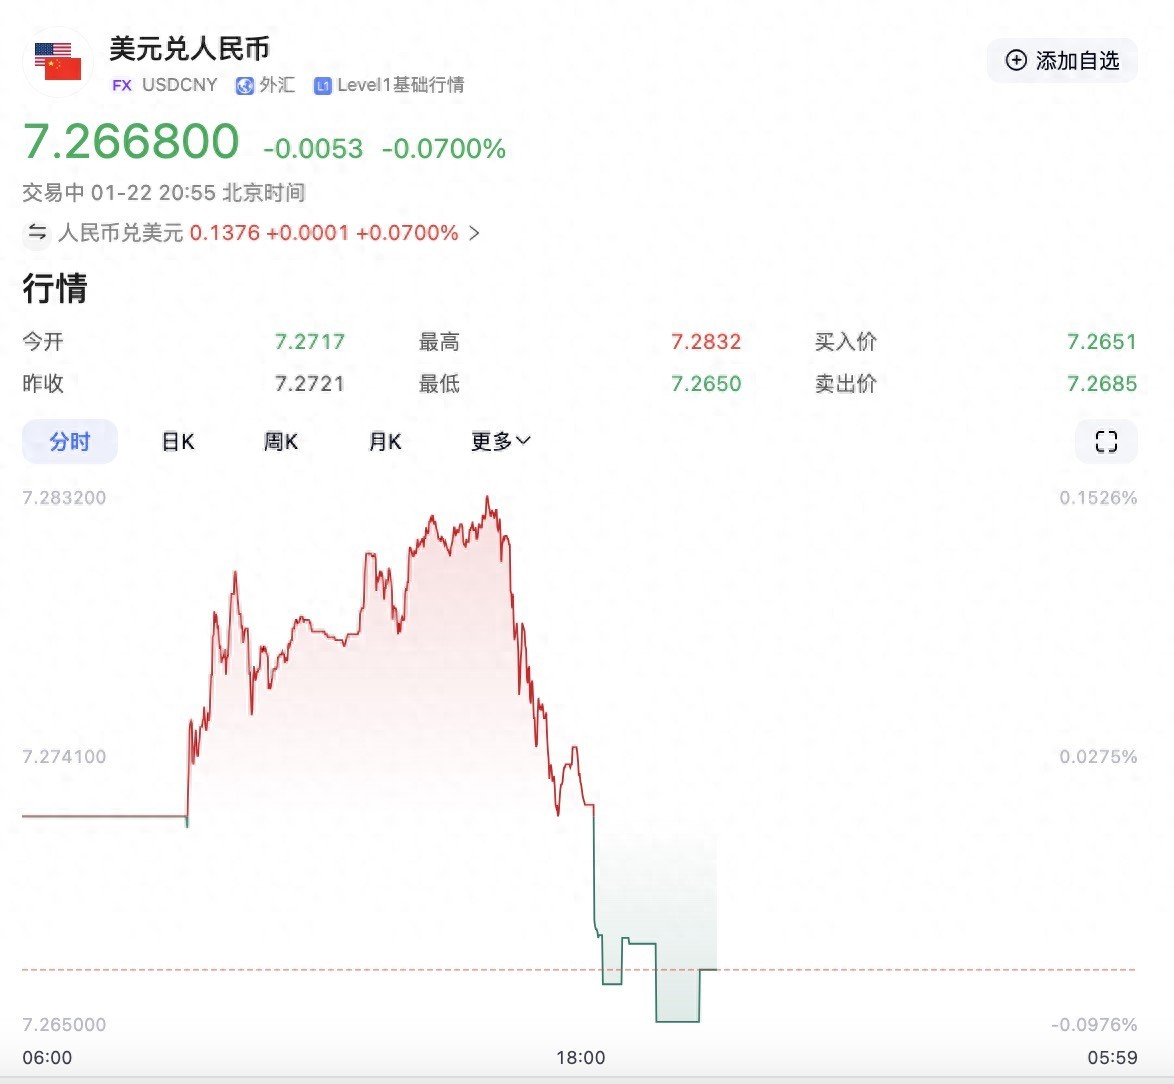
Task: Click the fullscreen expand chart icon
Action: click(x=1106, y=442)
